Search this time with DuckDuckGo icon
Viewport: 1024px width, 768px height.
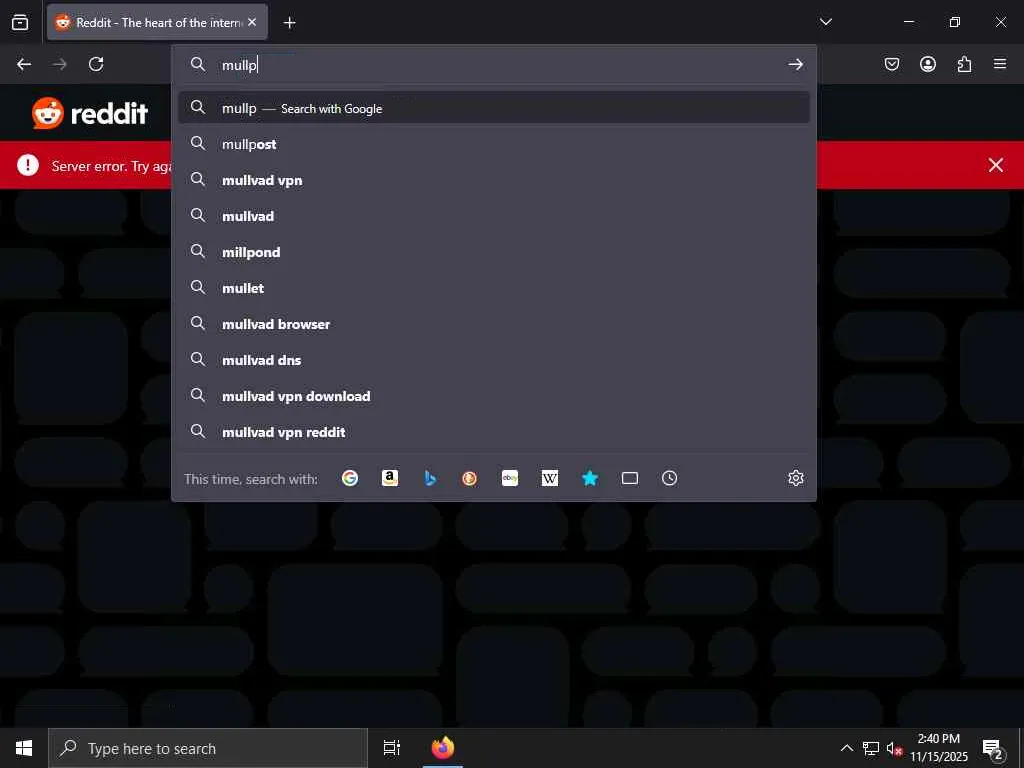[470, 478]
